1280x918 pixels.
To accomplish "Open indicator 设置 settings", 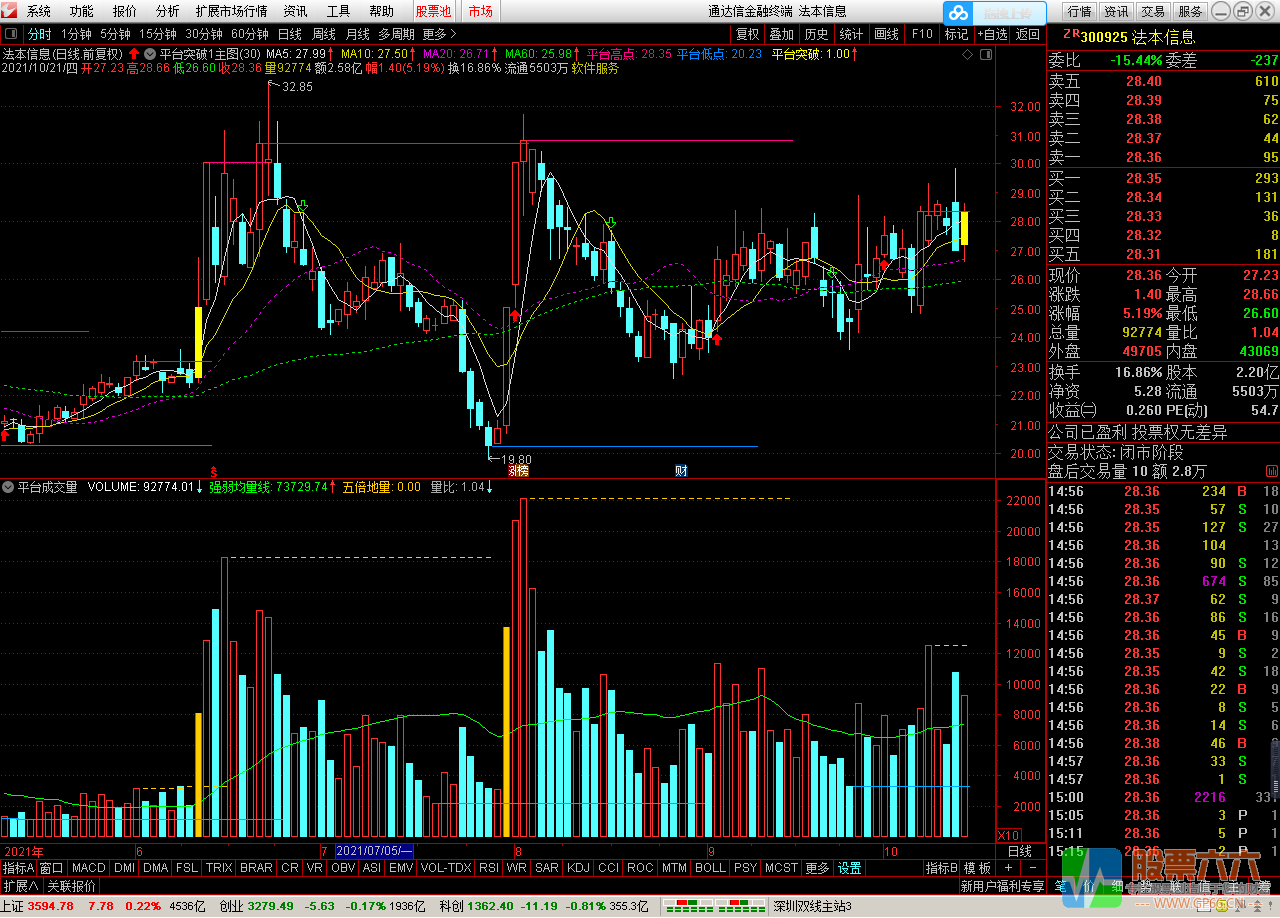I will [x=850, y=868].
